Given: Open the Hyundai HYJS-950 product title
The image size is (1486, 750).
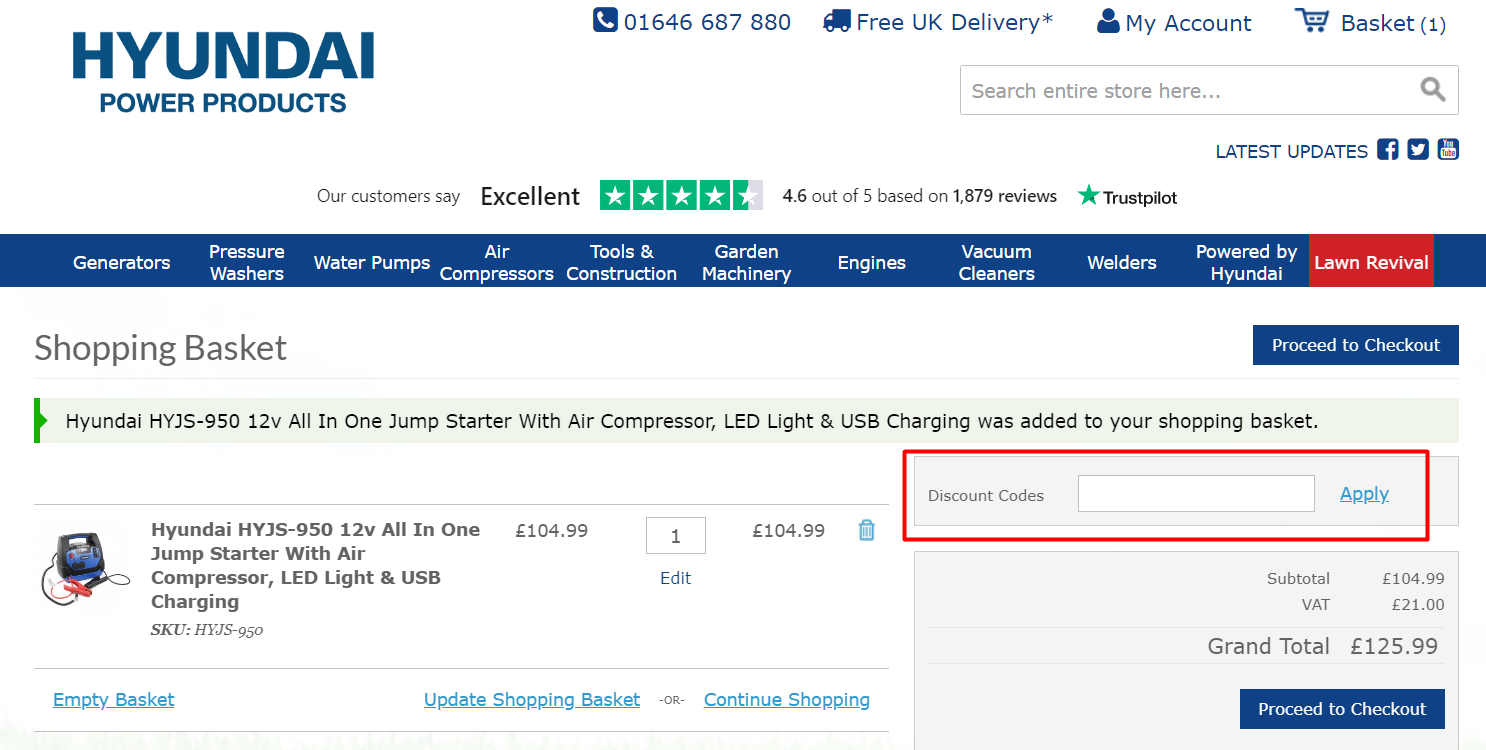Looking at the screenshot, I should 316,565.
